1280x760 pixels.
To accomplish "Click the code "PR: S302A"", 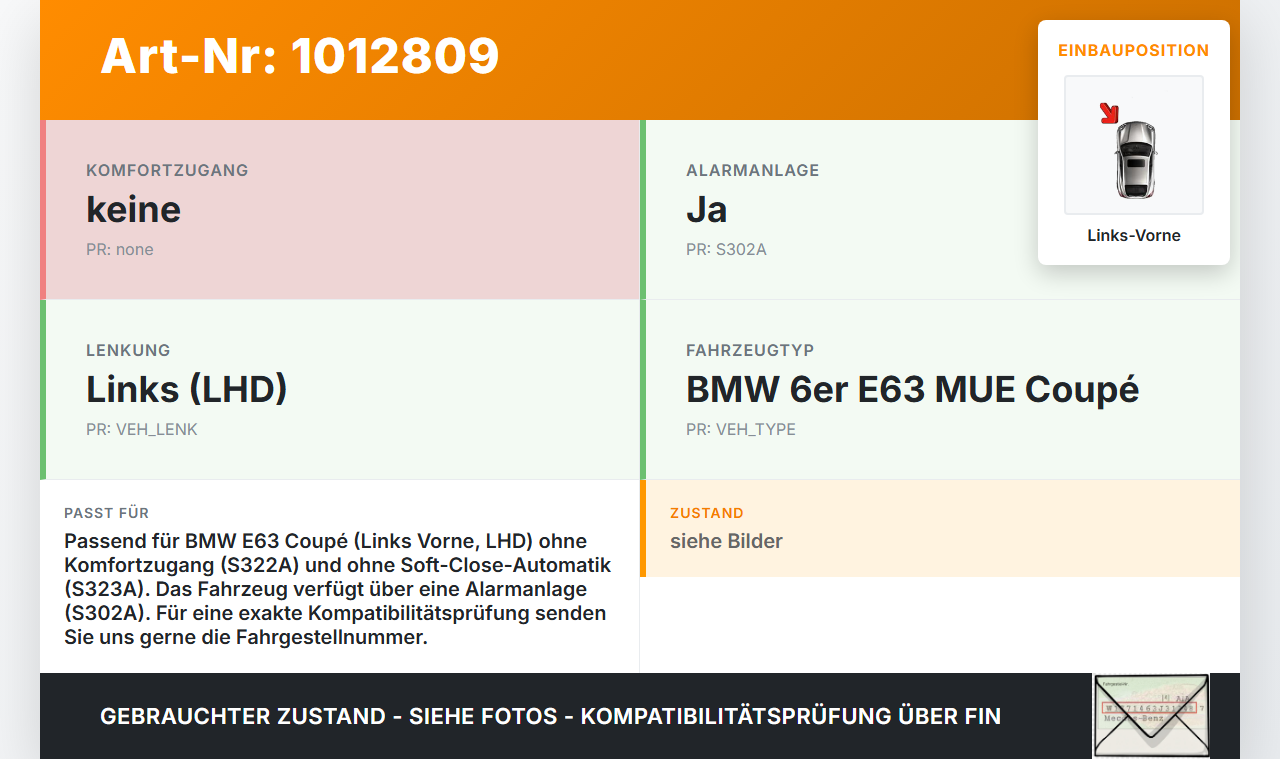I will pos(726,249).
